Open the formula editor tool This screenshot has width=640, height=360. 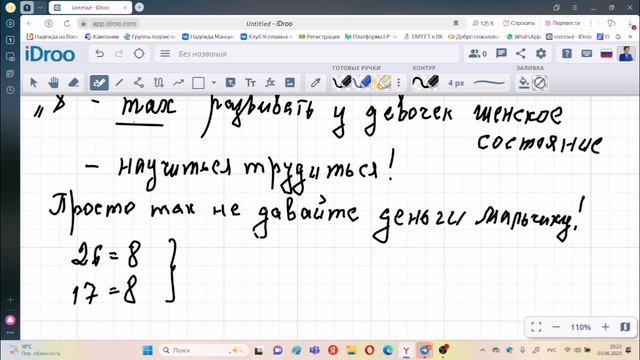coord(270,83)
